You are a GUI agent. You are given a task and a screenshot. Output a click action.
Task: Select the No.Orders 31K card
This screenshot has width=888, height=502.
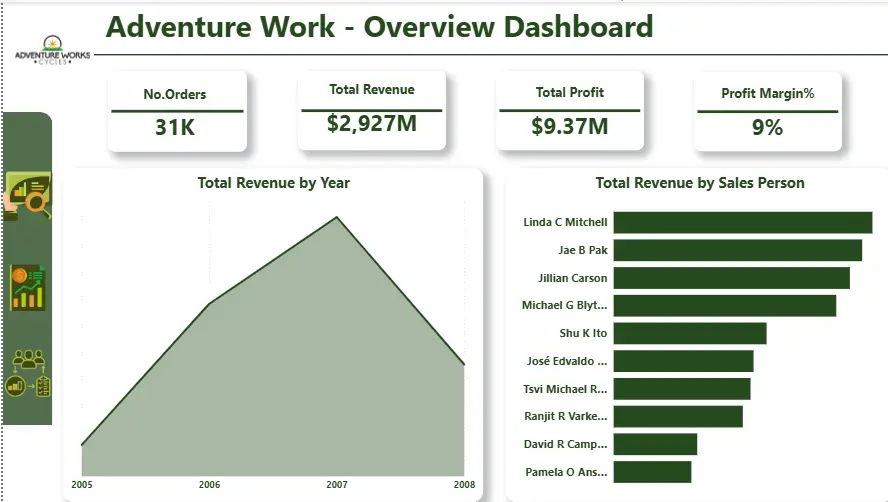[x=177, y=112]
